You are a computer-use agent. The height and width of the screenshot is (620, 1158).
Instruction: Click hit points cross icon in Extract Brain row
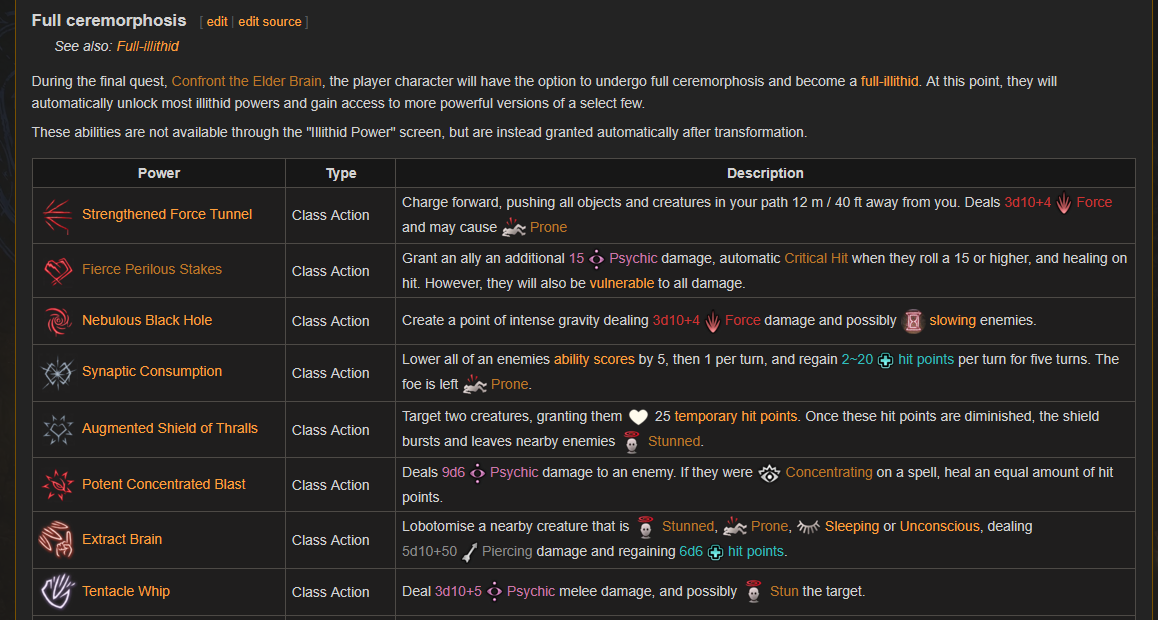(x=715, y=552)
